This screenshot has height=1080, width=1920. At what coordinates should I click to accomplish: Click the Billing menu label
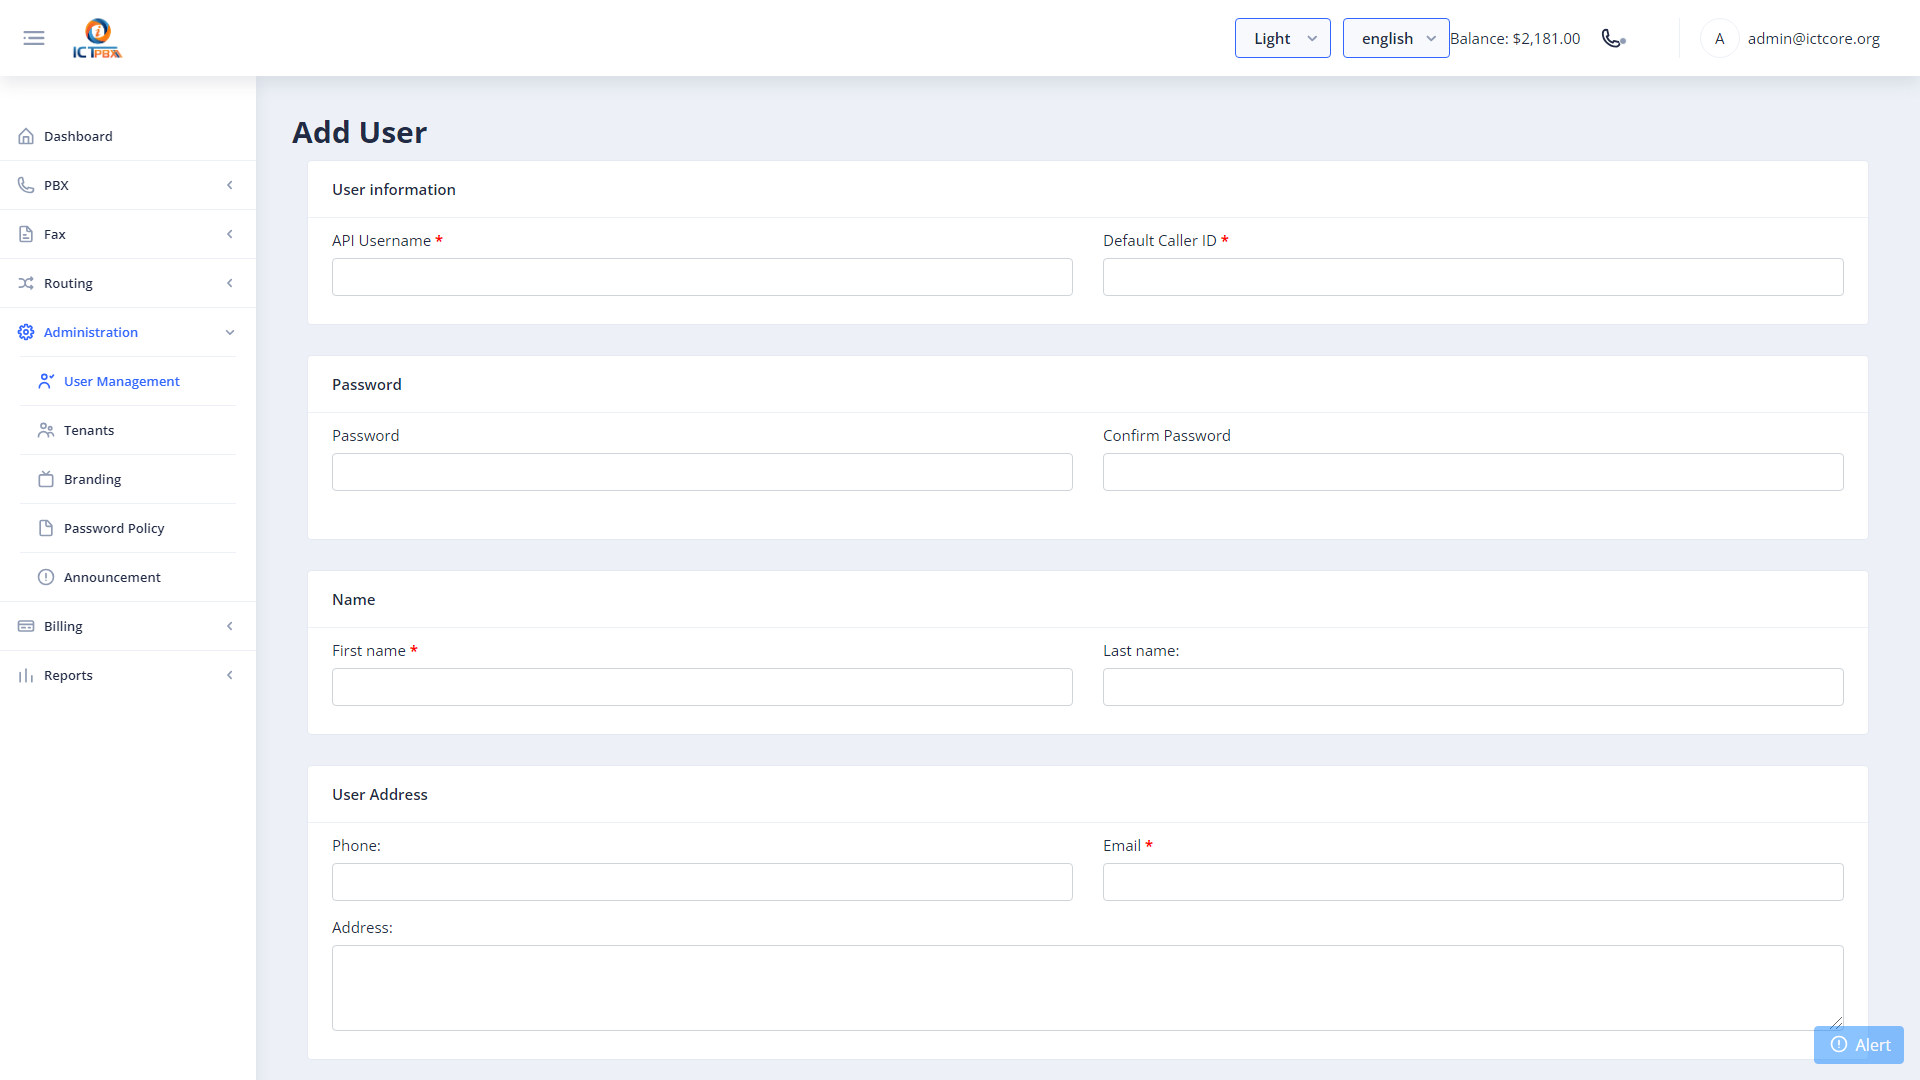[63, 626]
